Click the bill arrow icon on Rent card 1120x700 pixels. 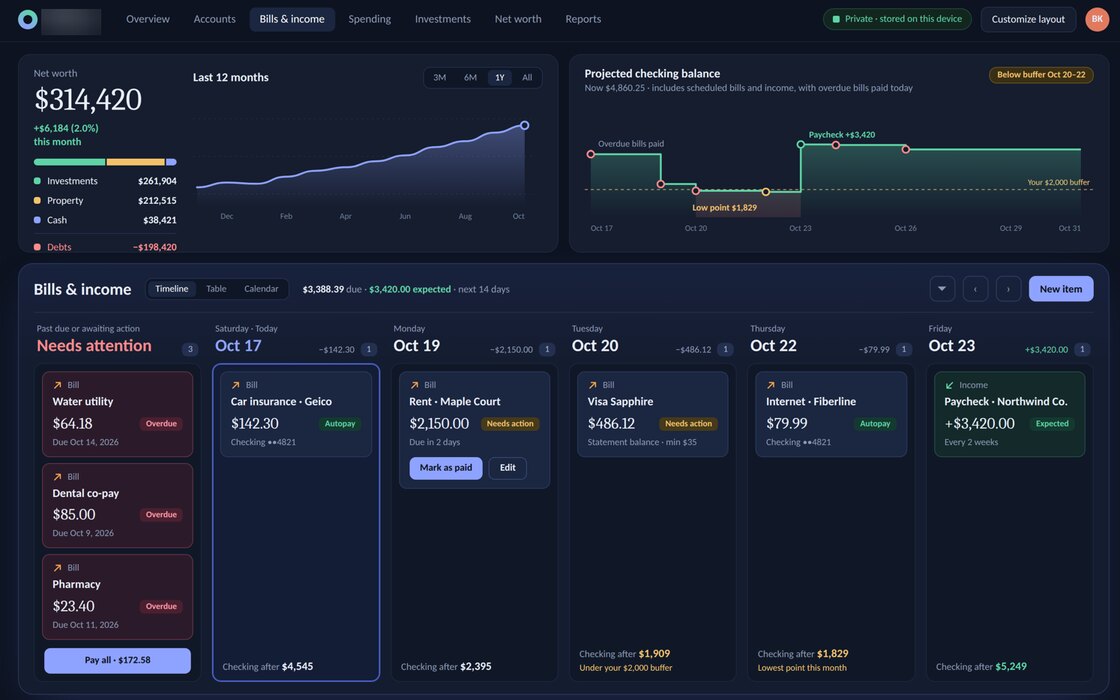(414, 385)
